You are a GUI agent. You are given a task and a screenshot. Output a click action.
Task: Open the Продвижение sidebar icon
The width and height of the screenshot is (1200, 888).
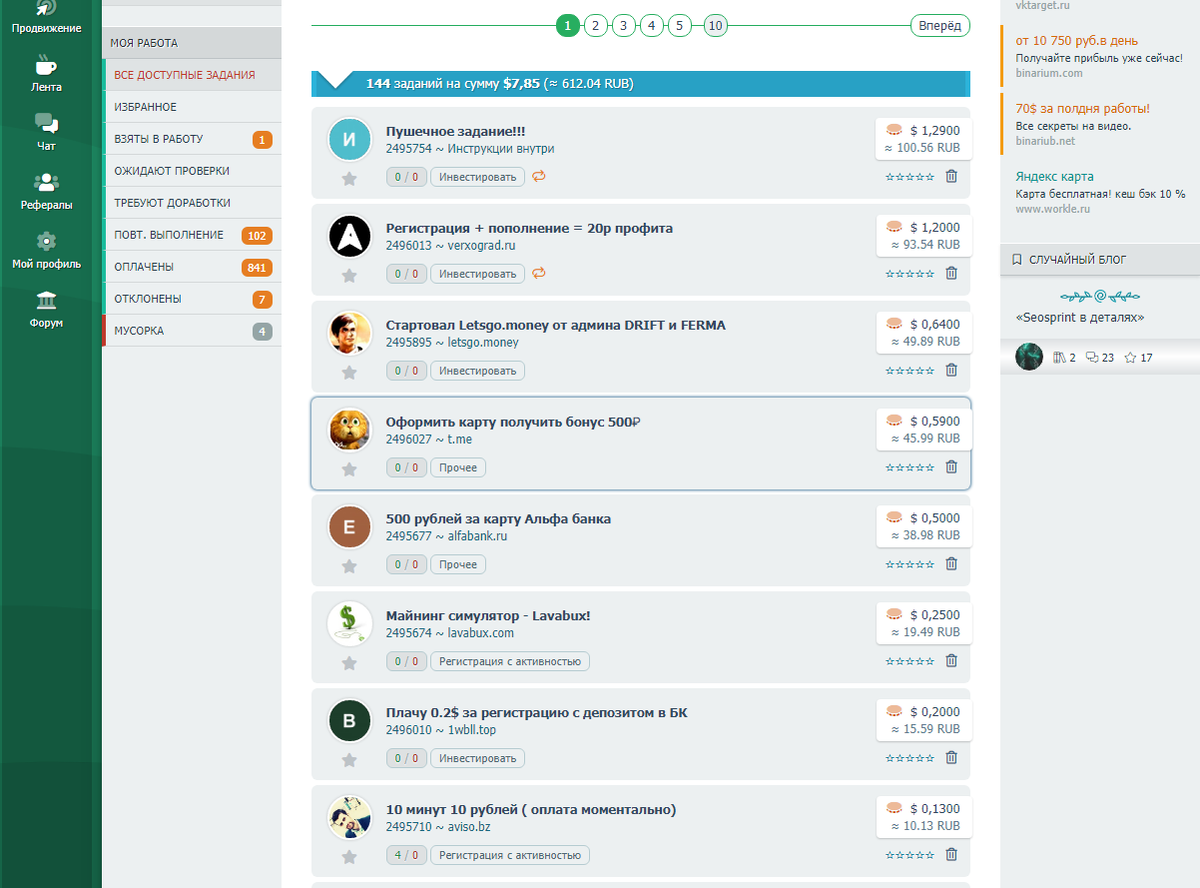tap(46, 8)
